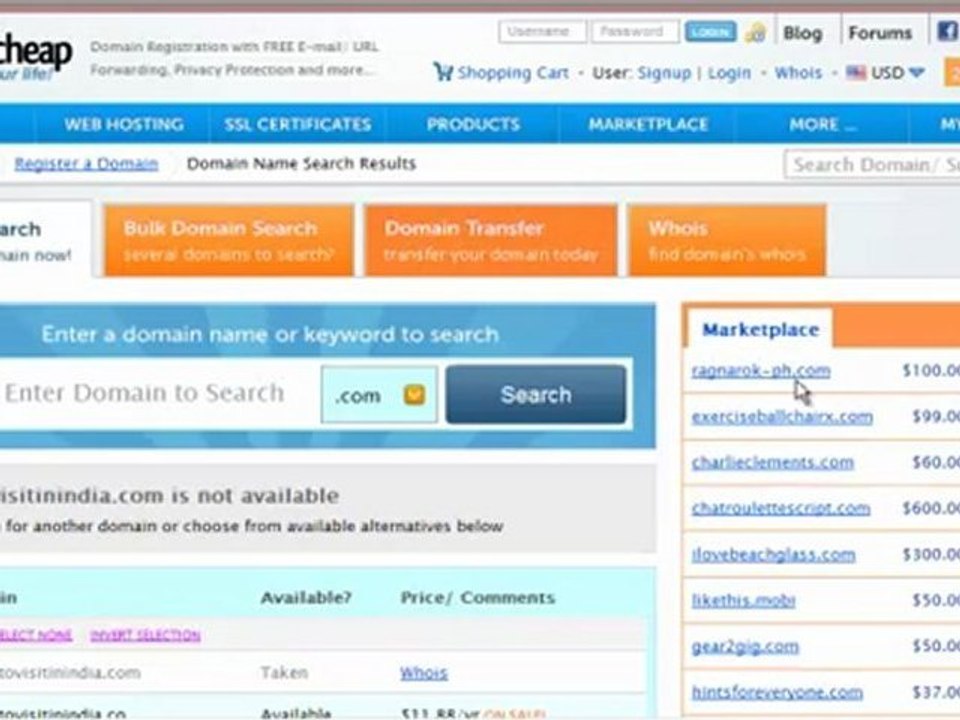
Task: Click the Search Domain field in breadcrumb bar
Action: click(x=872, y=165)
